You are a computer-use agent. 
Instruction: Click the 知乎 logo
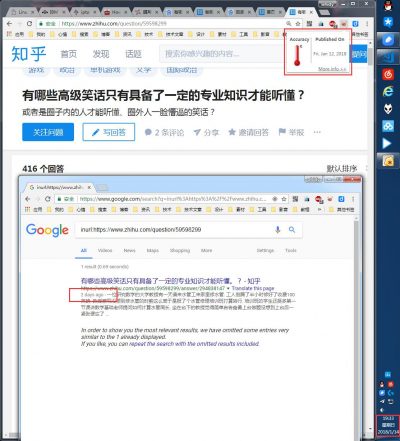(29, 54)
